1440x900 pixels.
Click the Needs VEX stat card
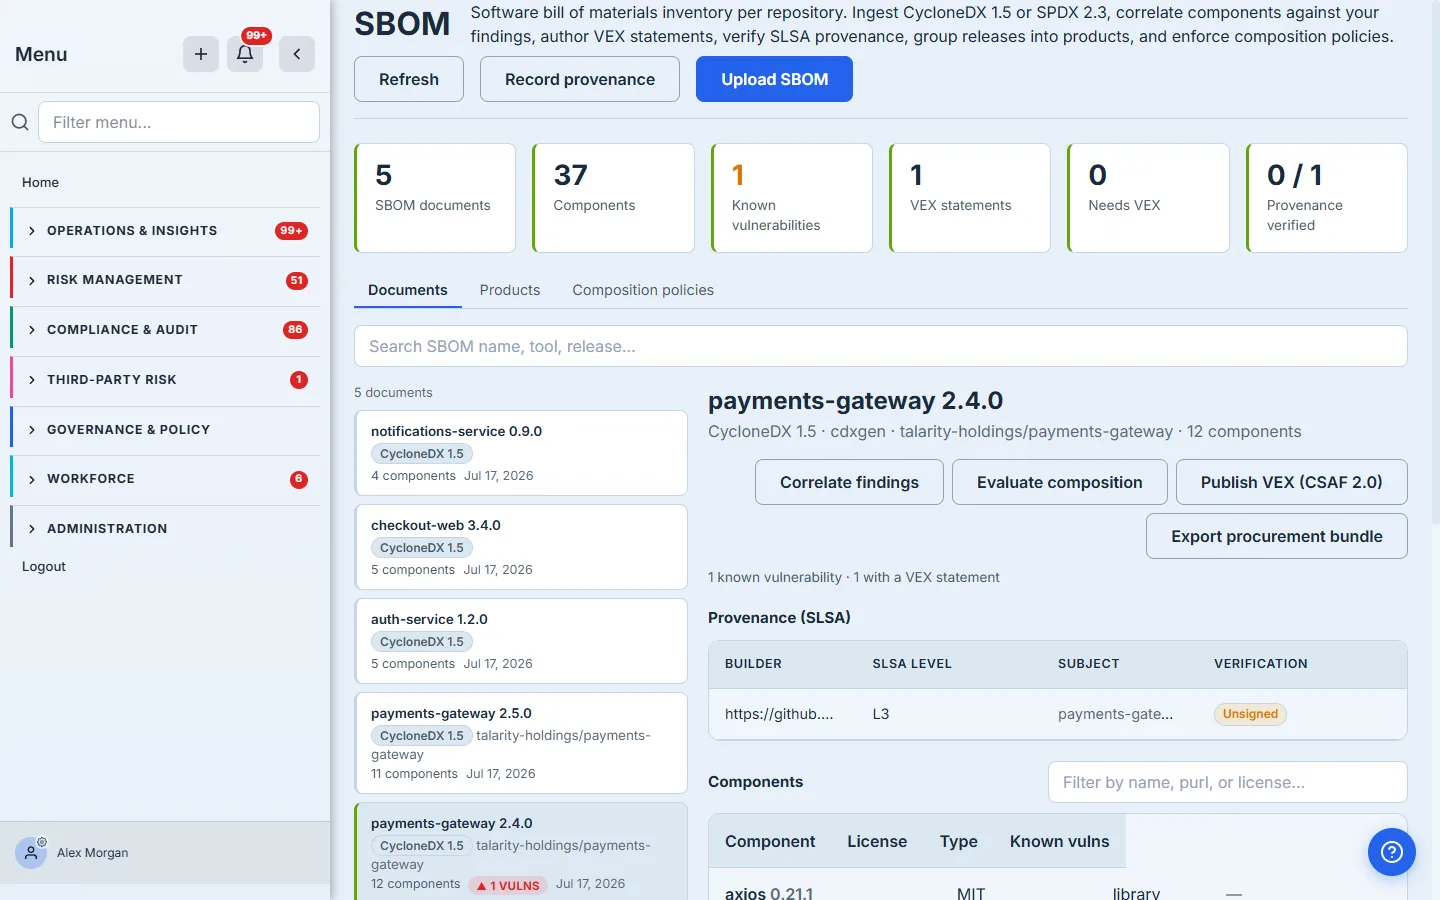click(x=1148, y=198)
